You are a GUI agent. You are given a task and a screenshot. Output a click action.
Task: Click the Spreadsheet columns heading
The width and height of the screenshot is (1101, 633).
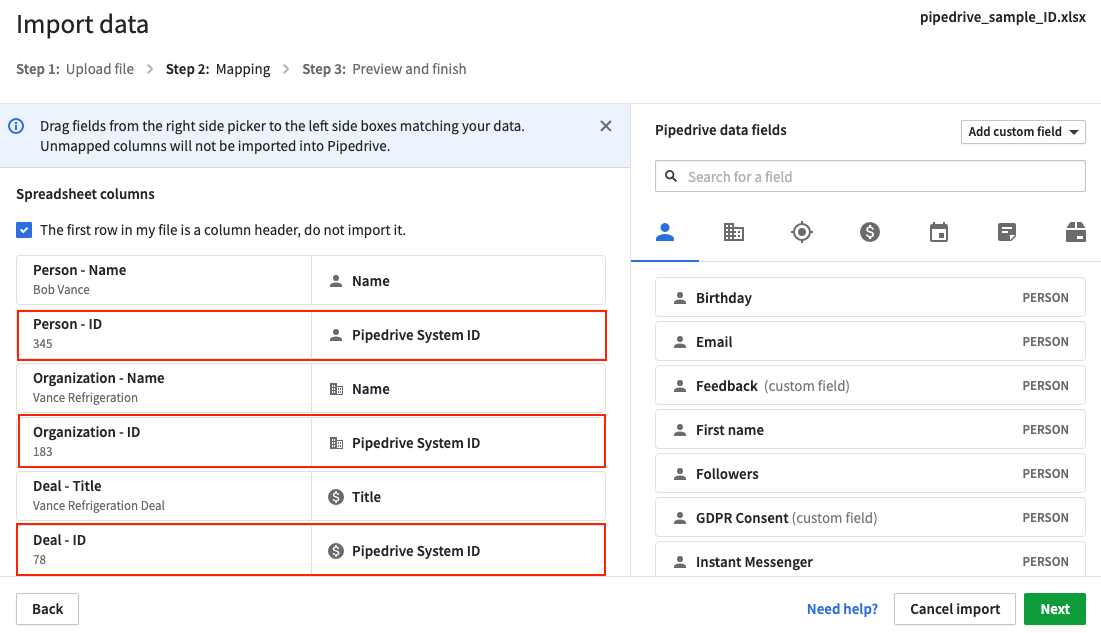tap(86, 194)
